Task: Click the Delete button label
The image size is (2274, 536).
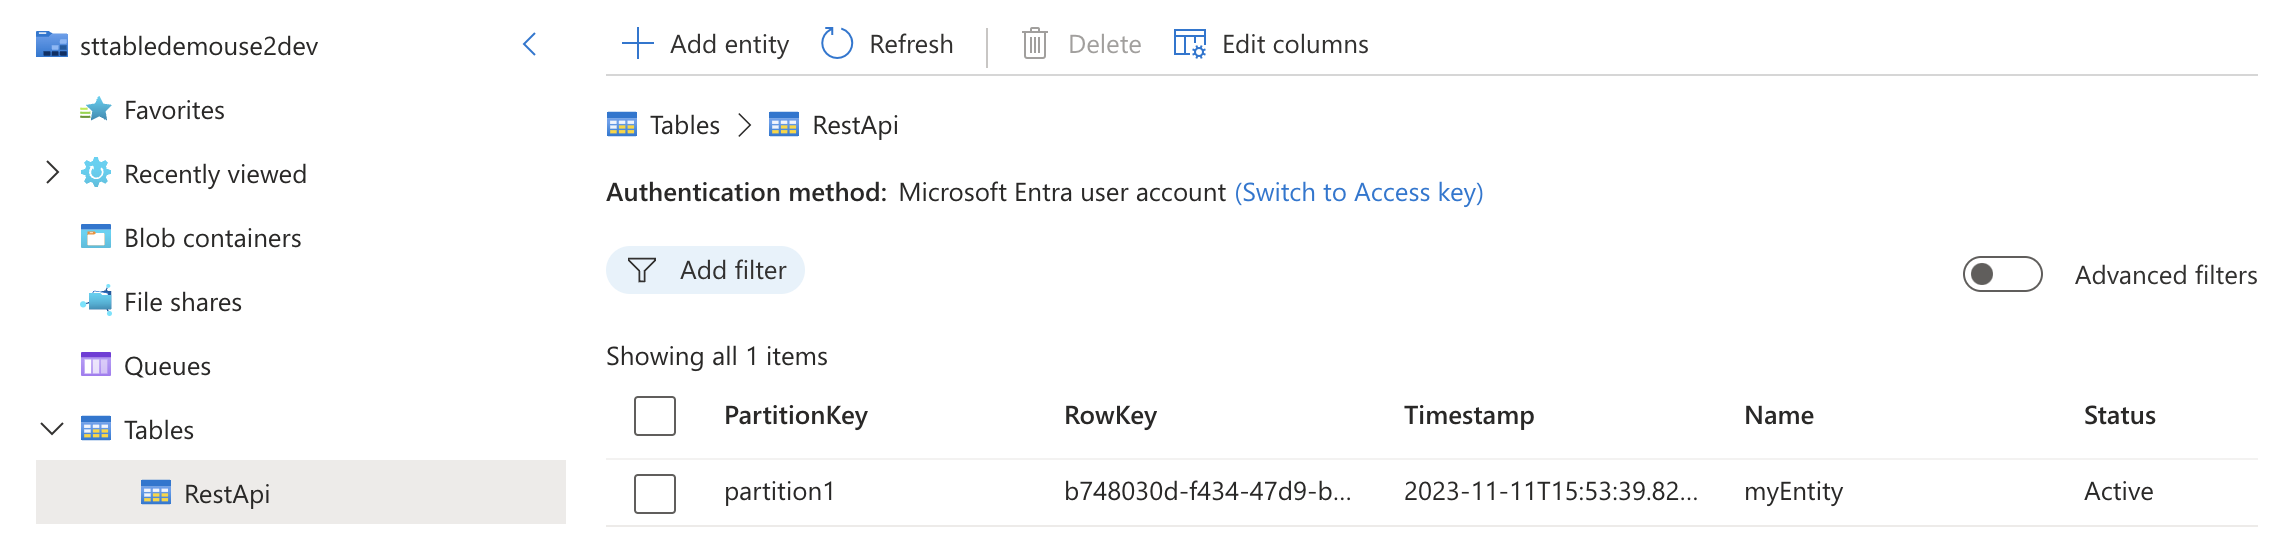Action: [x=1104, y=44]
